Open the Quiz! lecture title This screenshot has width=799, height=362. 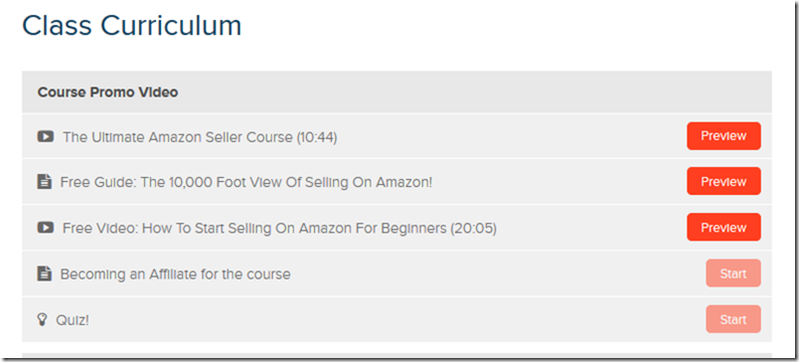(x=72, y=321)
